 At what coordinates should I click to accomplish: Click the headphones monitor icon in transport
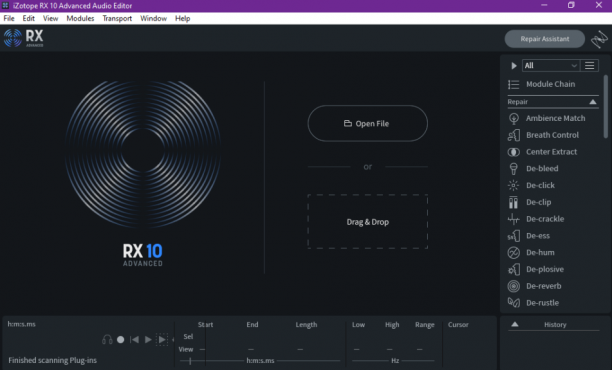click(107, 340)
